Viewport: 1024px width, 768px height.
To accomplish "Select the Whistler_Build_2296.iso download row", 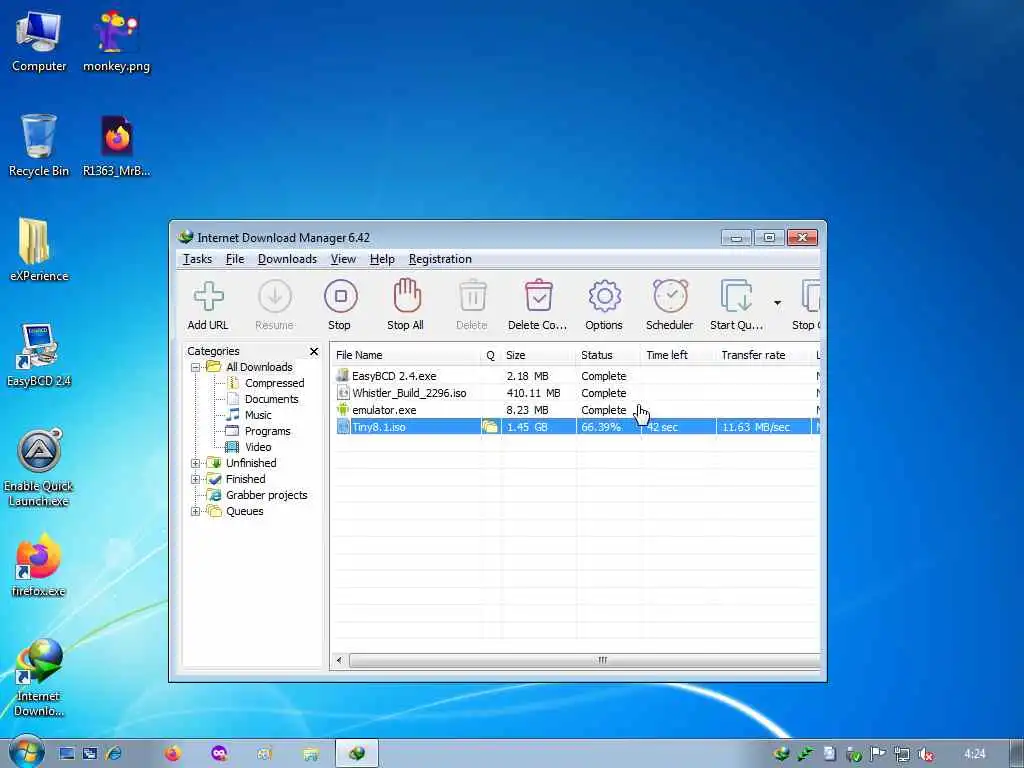I will 575,393.
